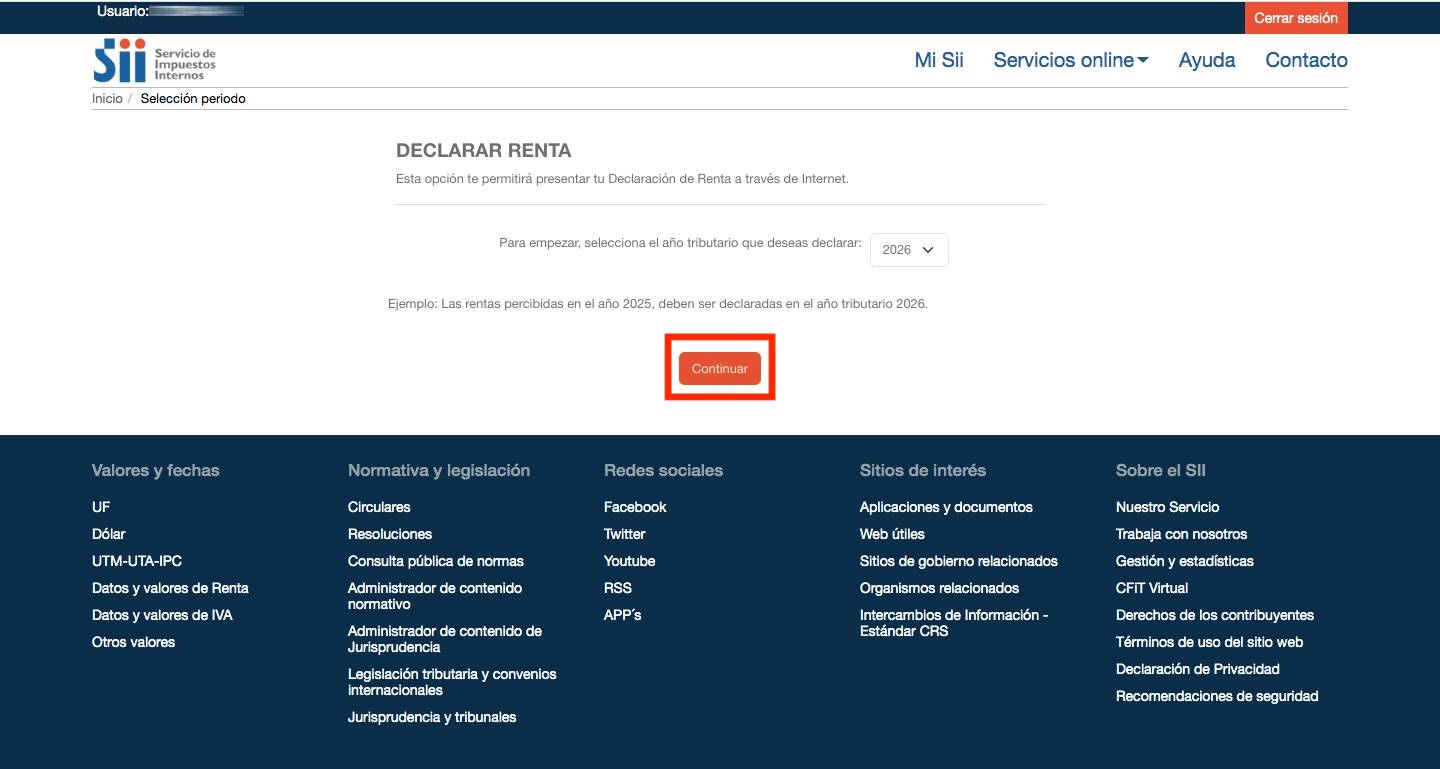View Jurisprudencia y tribunales link
This screenshot has width=1440, height=769.
point(432,717)
